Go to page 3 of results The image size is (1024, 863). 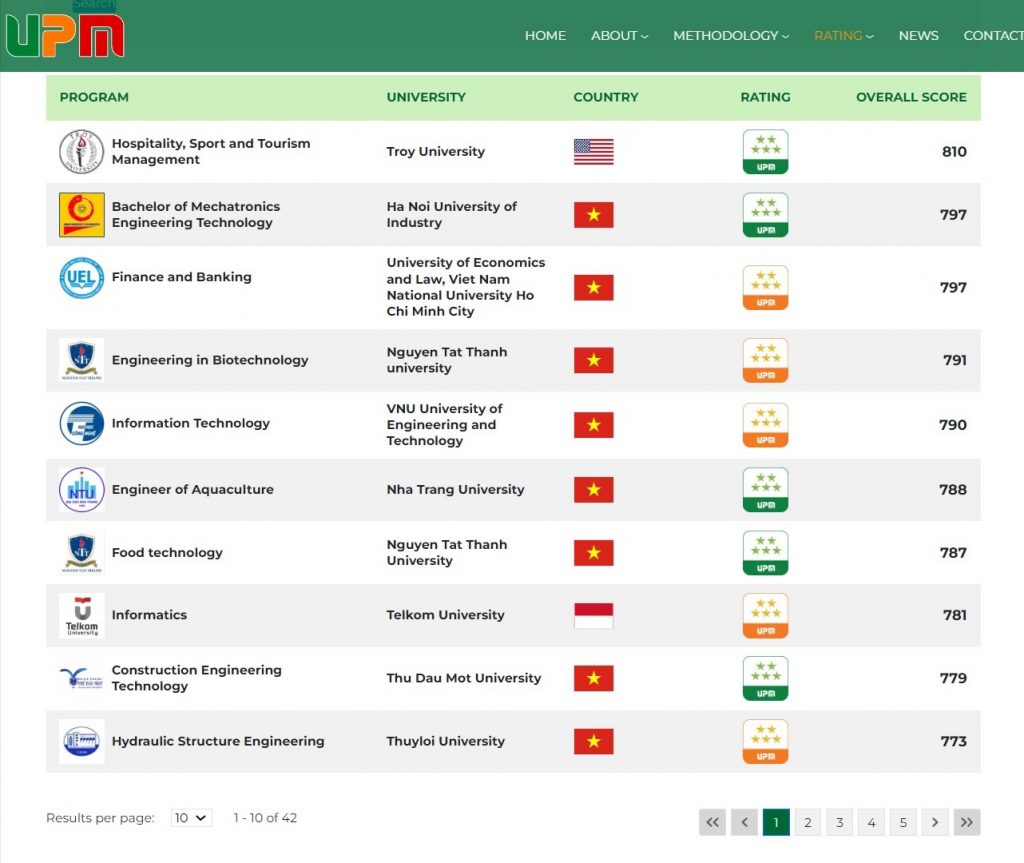(839, 822)
